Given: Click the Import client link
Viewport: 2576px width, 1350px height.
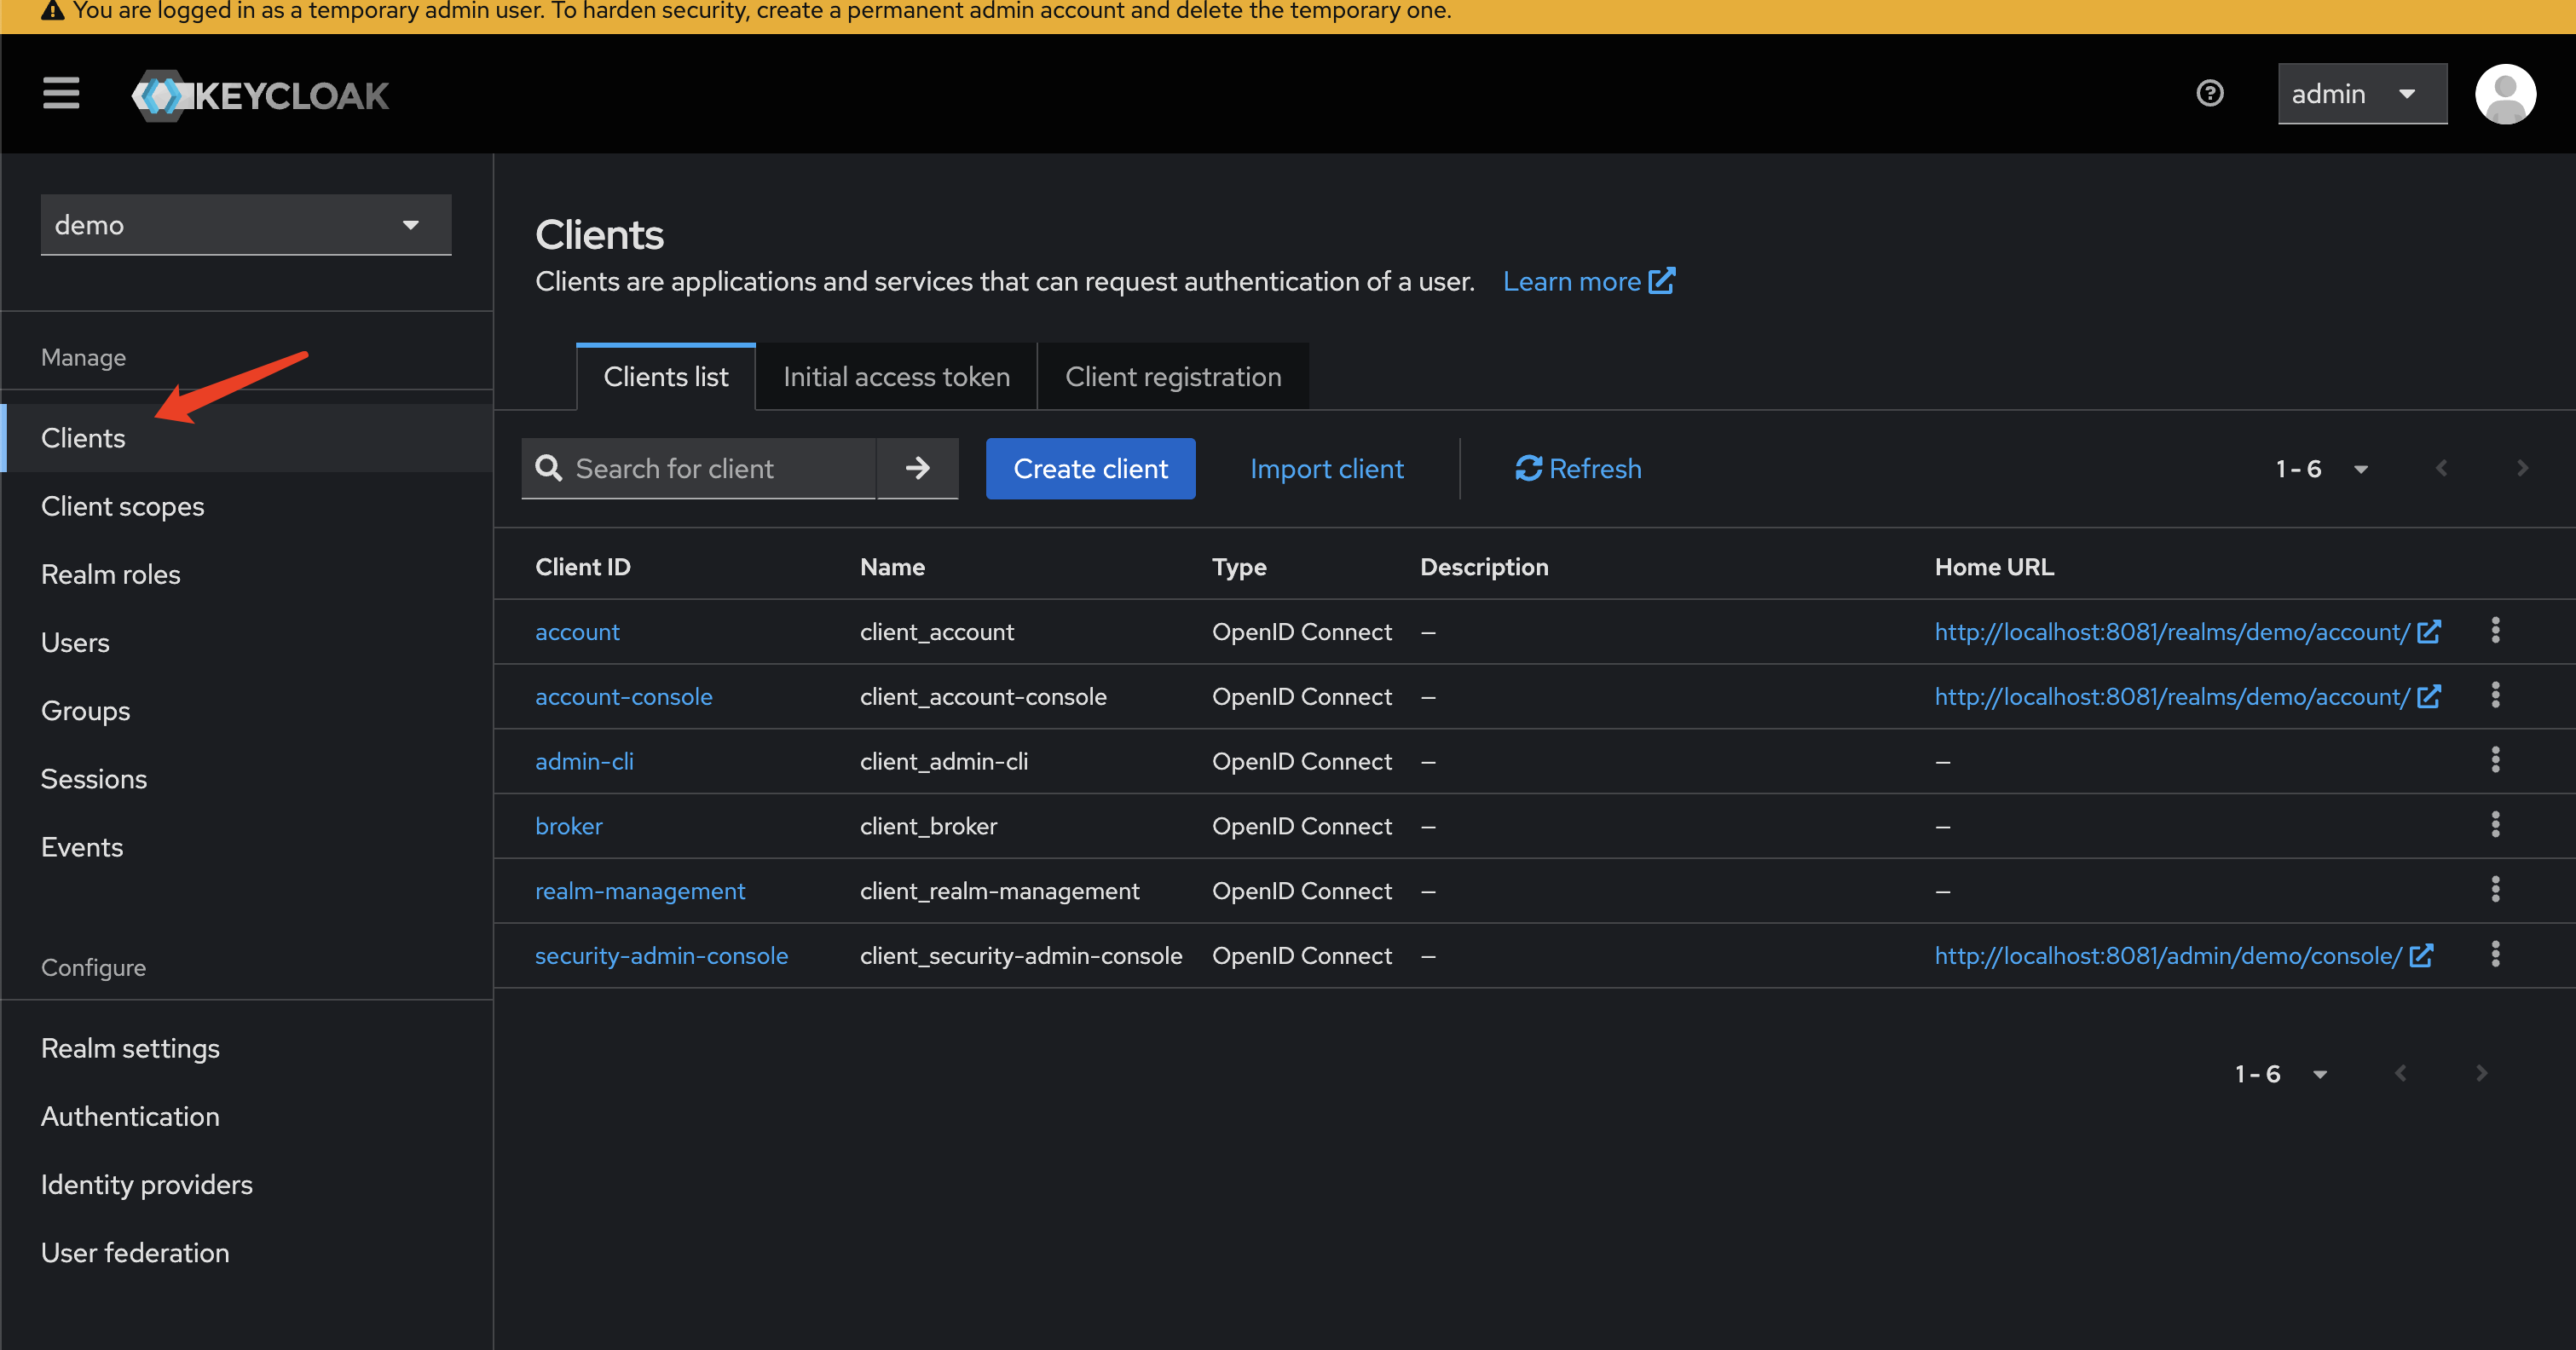Looking at the screenshot, I should (x=1326, y=468).
